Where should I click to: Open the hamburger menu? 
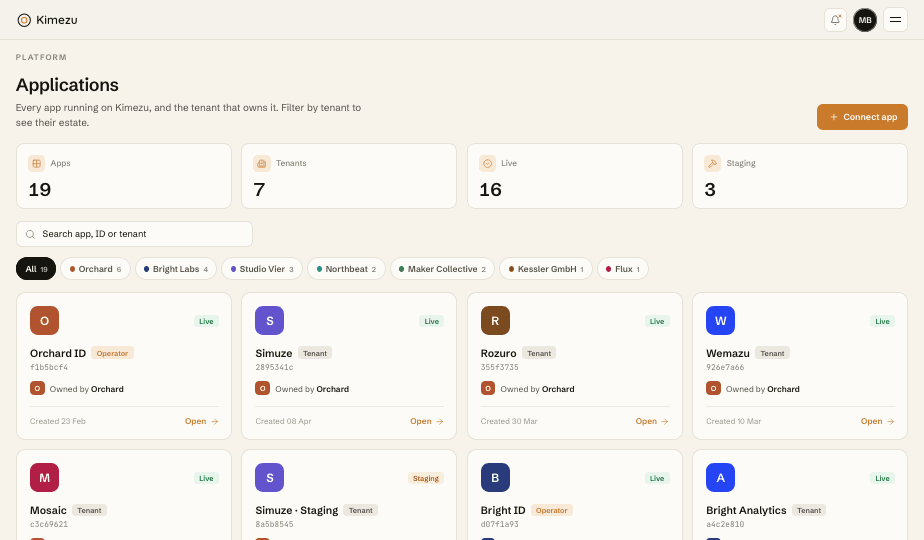(895, 20)
